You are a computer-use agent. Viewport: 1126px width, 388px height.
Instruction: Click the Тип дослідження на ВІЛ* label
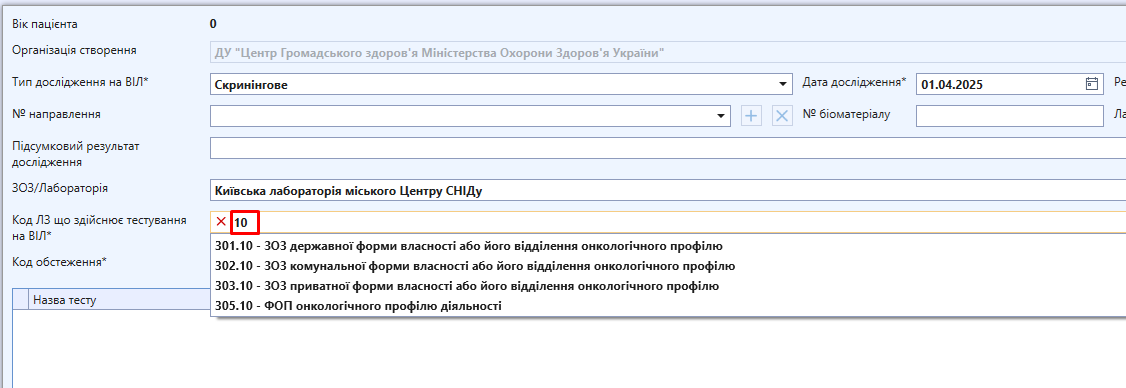[x=80, y=82]
